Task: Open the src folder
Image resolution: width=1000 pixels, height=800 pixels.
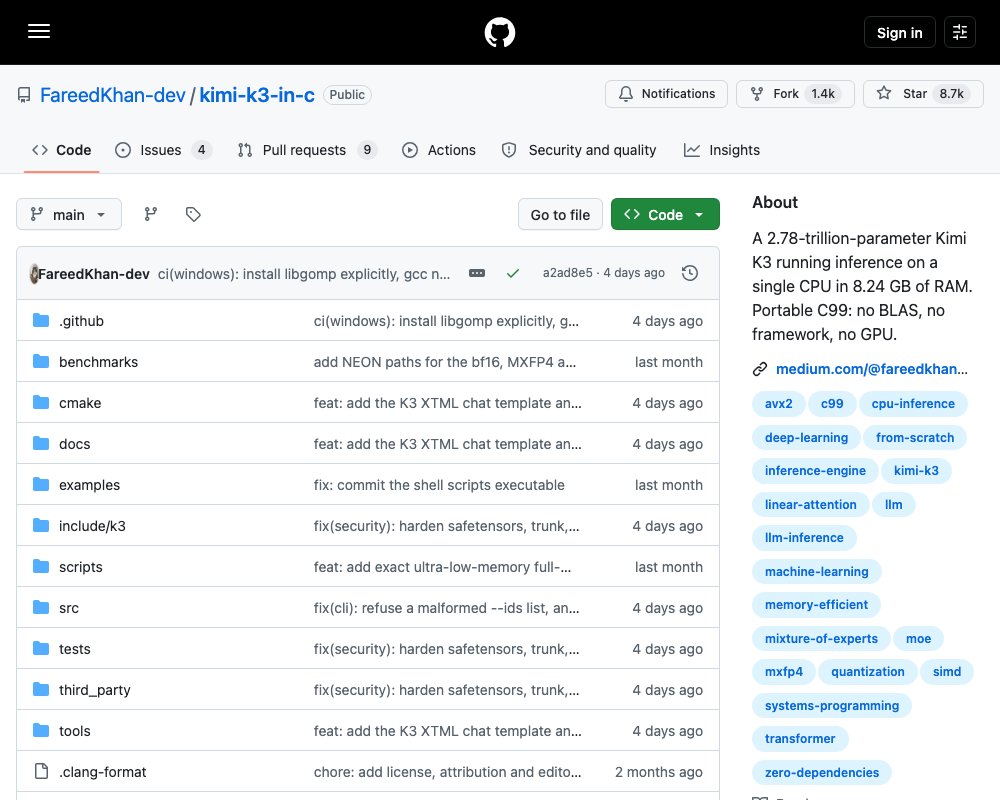Action: click(69, 608)
